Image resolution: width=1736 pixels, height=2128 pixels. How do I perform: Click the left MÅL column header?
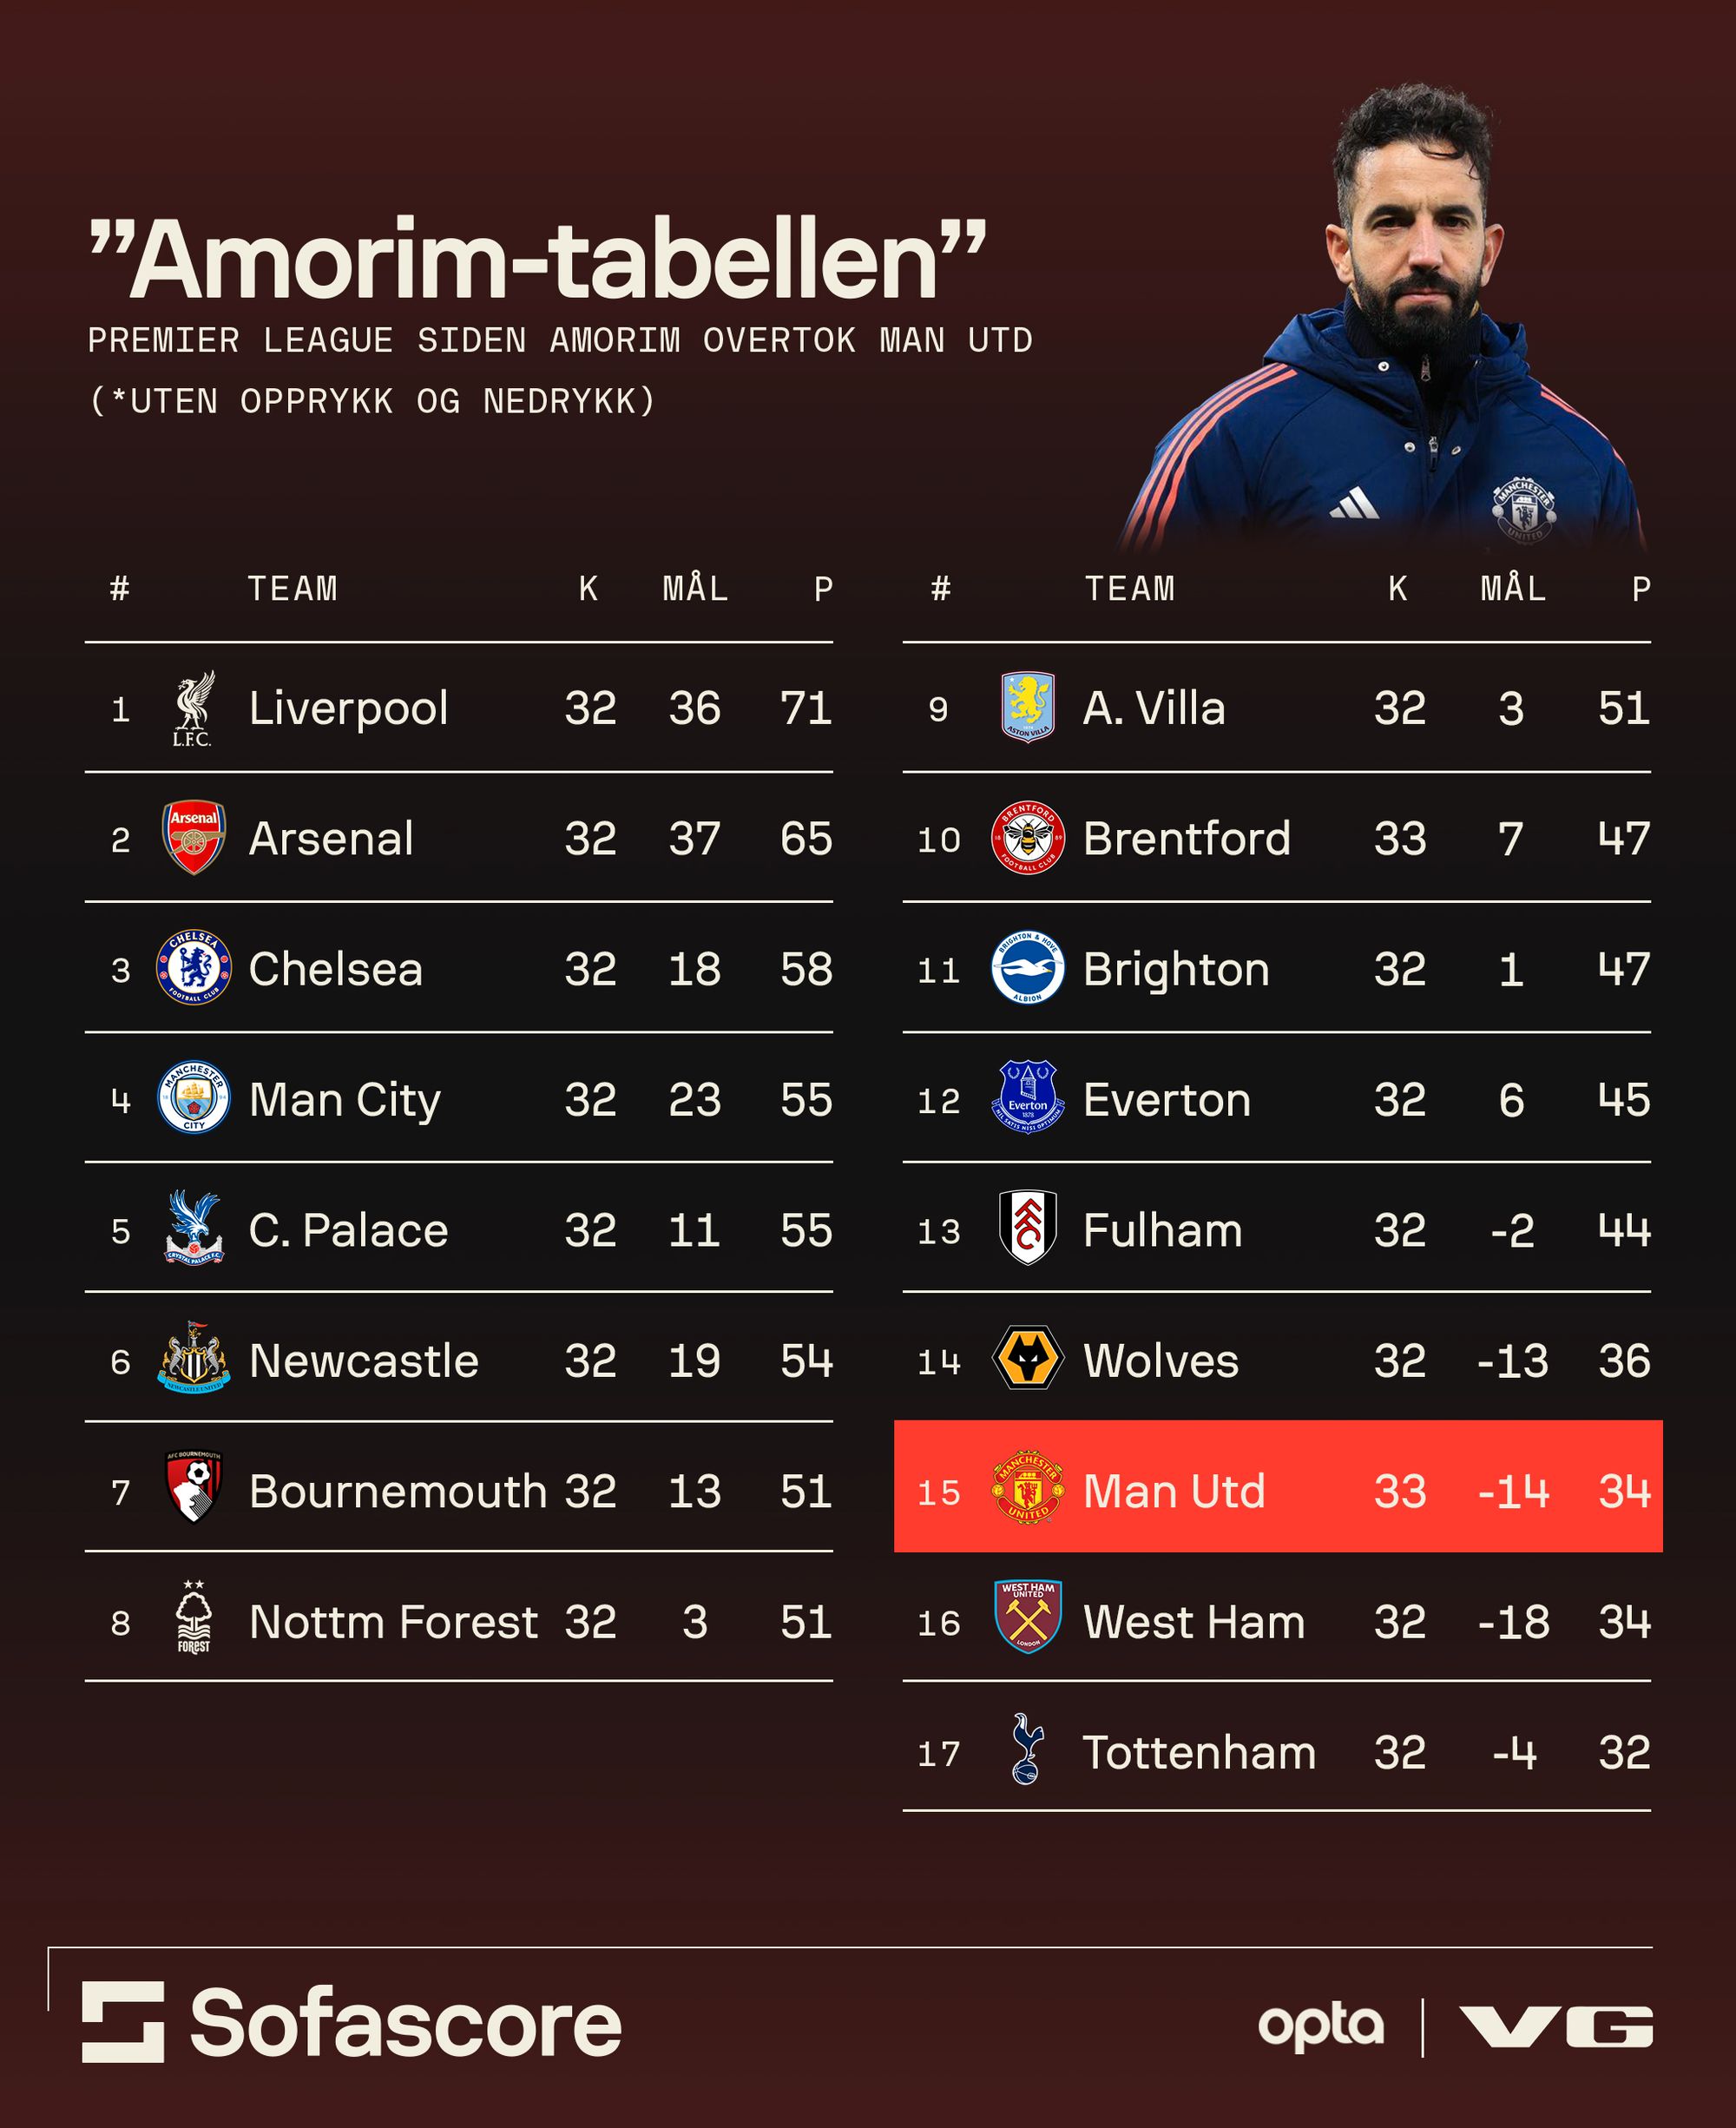(x=695, y=589)
